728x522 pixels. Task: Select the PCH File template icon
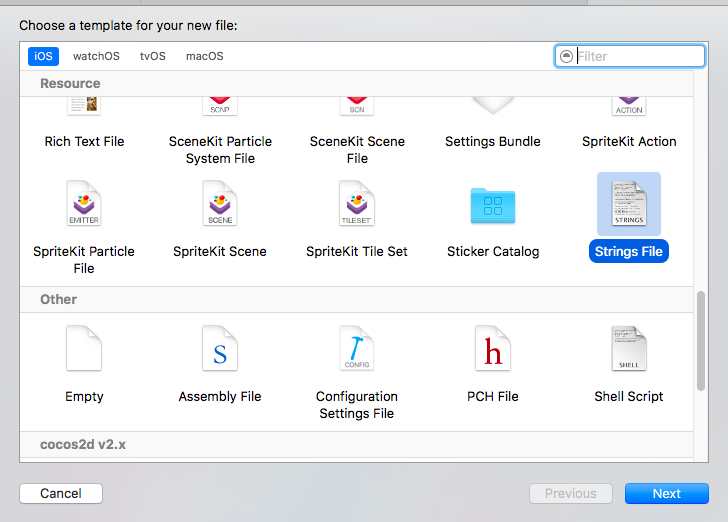tap(492, 350)
